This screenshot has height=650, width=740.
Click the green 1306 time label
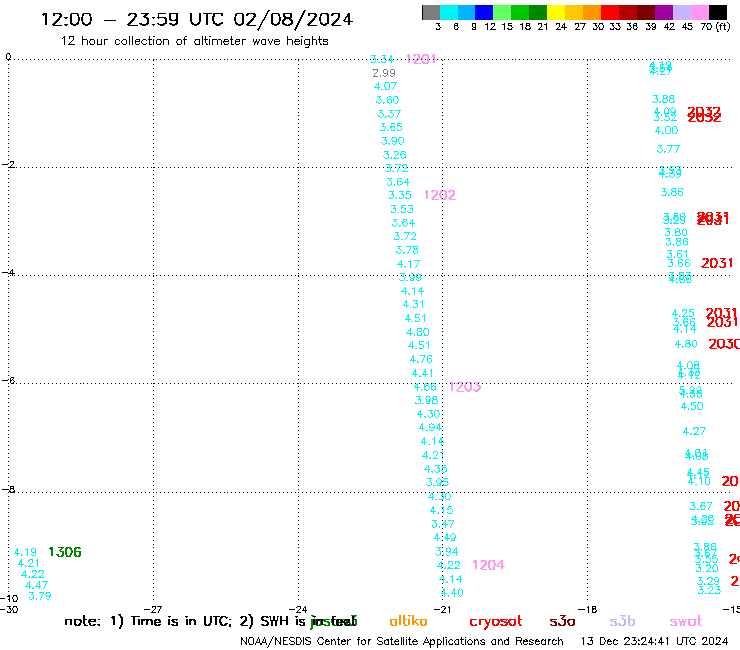point(65,552)
